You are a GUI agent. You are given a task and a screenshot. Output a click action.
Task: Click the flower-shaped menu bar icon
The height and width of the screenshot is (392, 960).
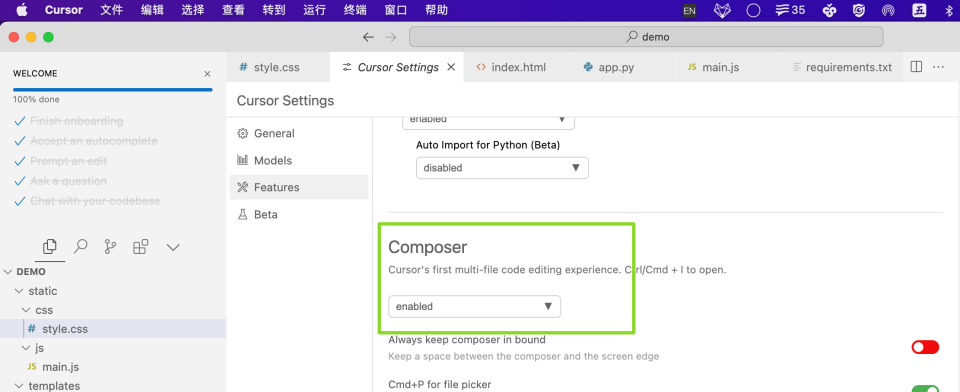pos(829,10)
